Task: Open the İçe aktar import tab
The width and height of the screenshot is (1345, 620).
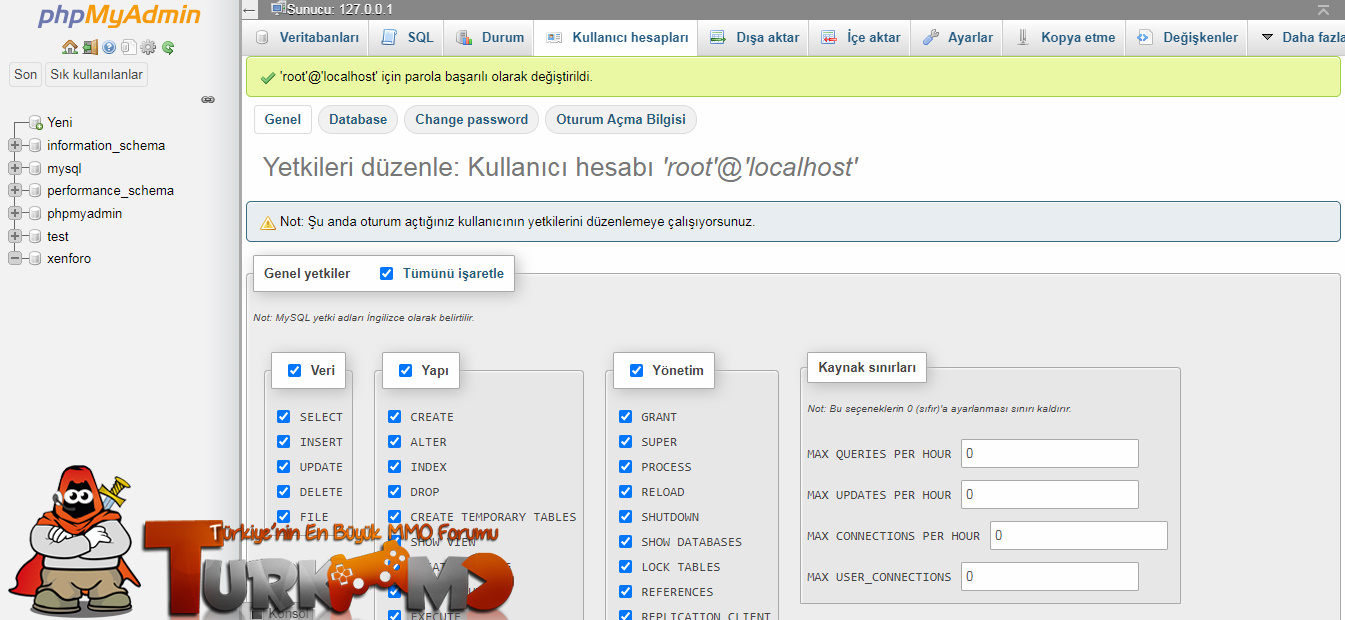Action: (860, 37)
